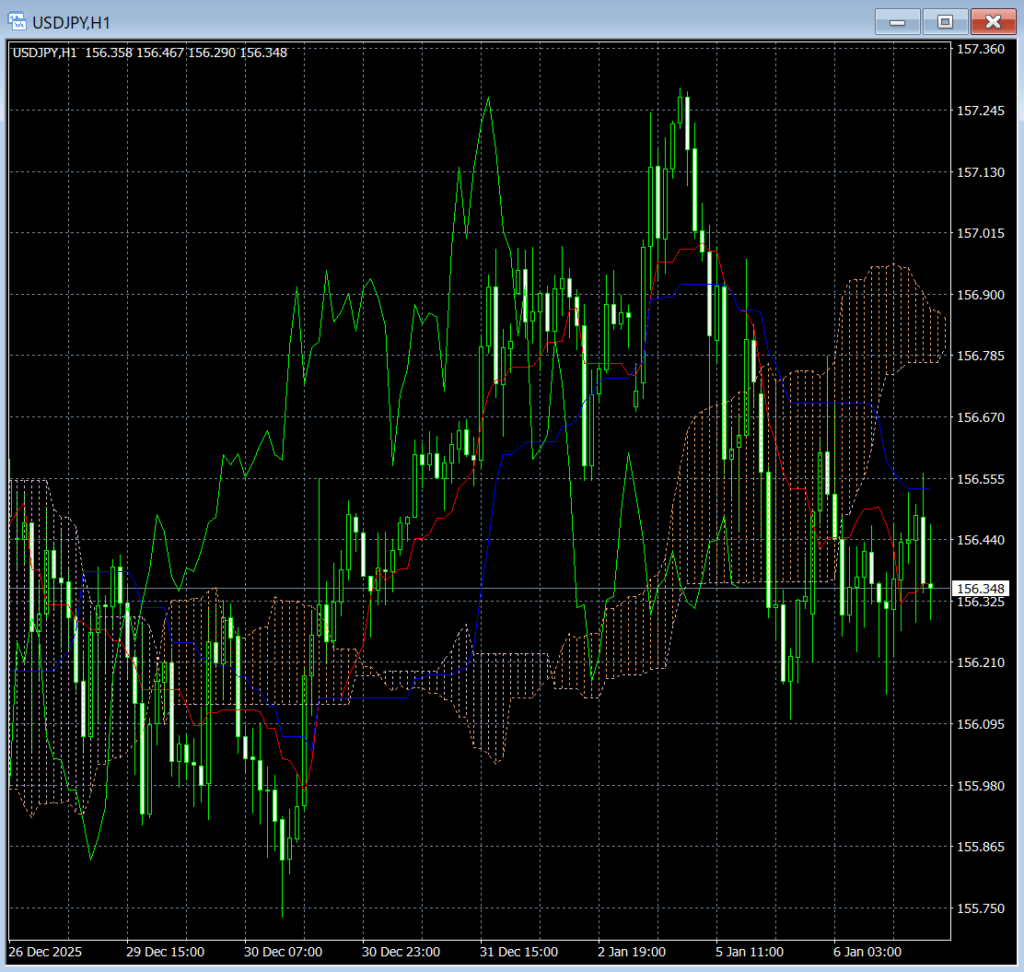1024x972 pixels.
Task: Click the 30 Dec 23:00 time label
Action: tap(400, 951)
